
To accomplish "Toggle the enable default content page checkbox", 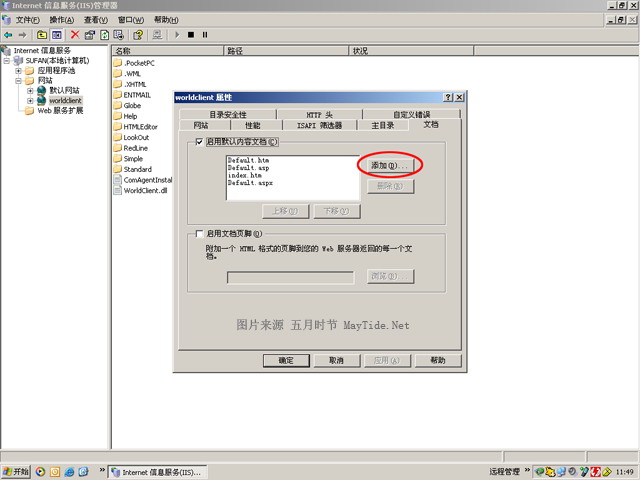I will pyautogui.click(x=200, y=142).
